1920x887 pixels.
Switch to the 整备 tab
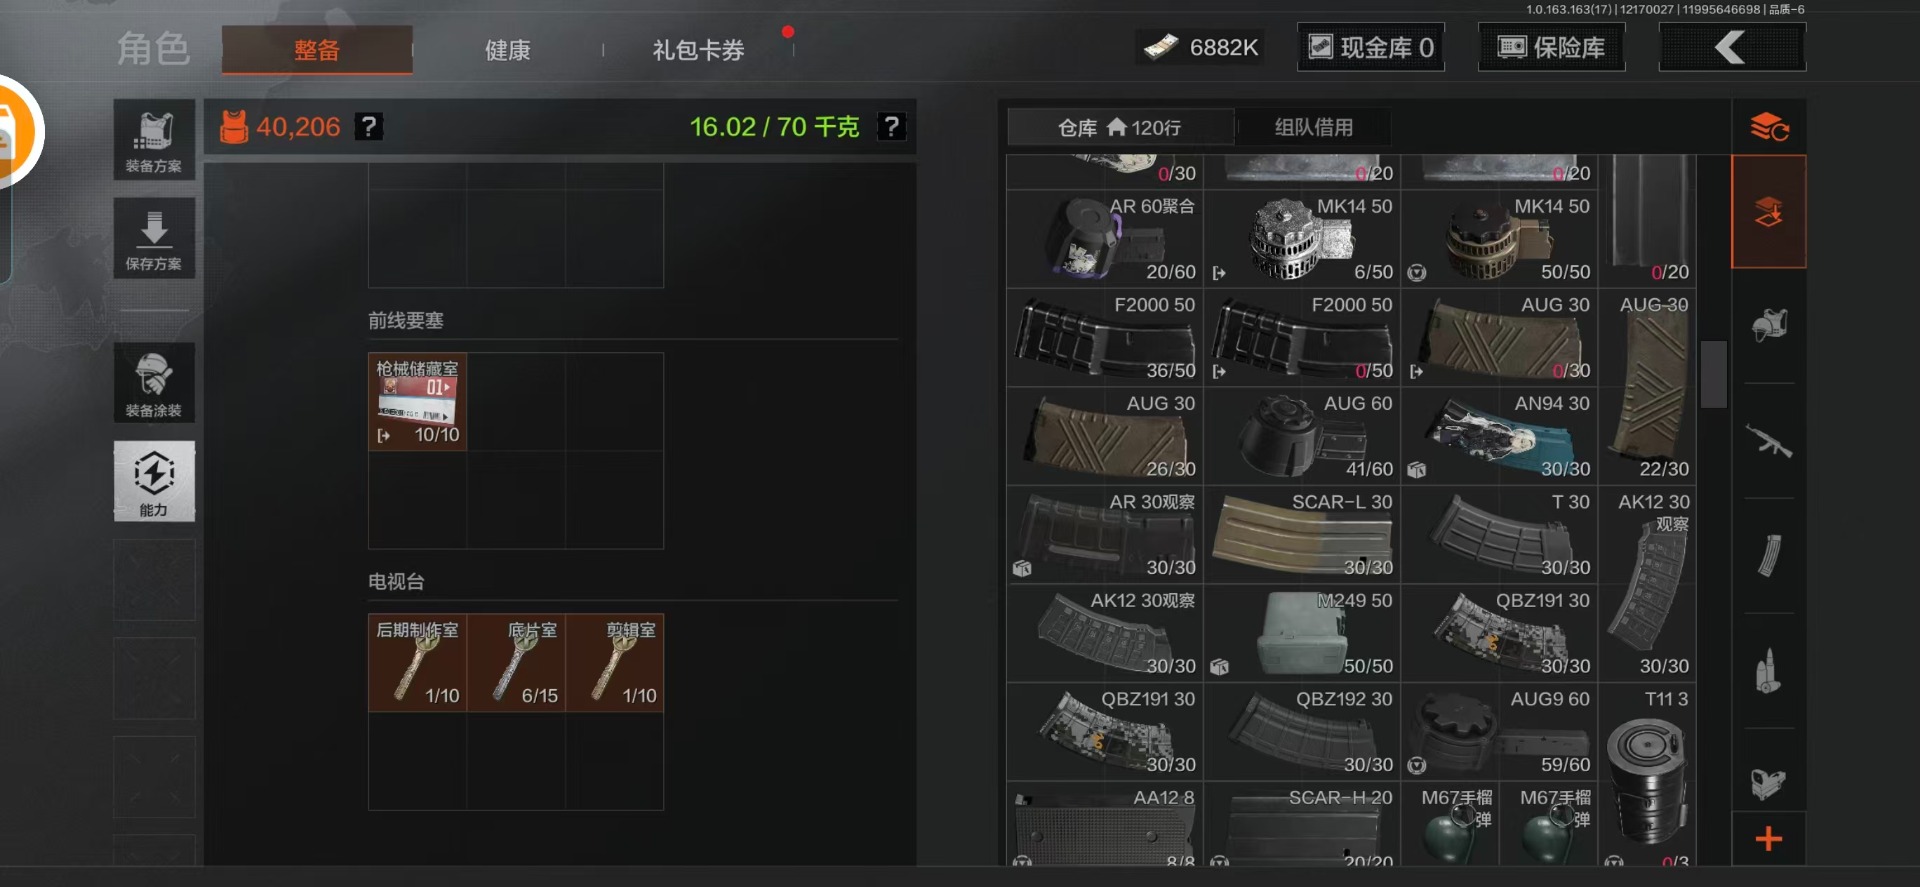click(x=317, y=49)
